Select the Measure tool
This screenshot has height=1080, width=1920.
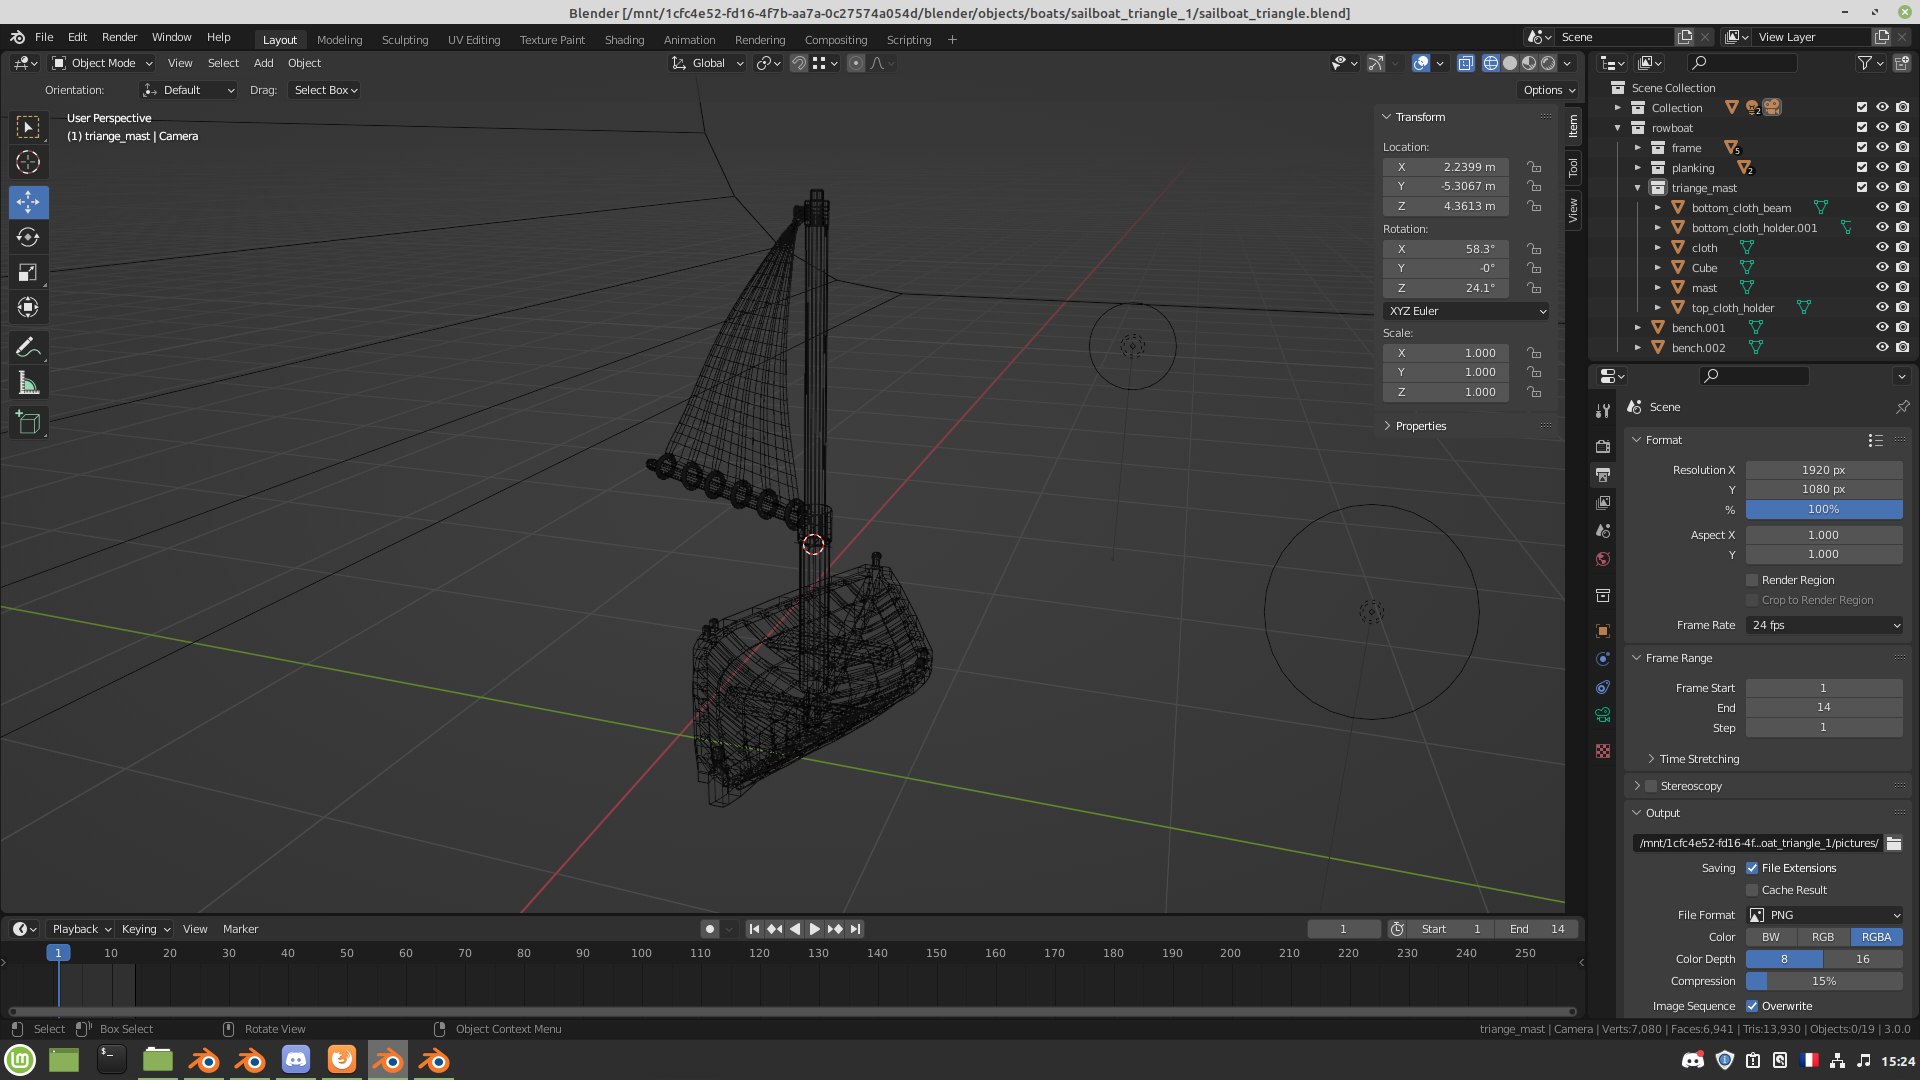click(x=28, y=384)
